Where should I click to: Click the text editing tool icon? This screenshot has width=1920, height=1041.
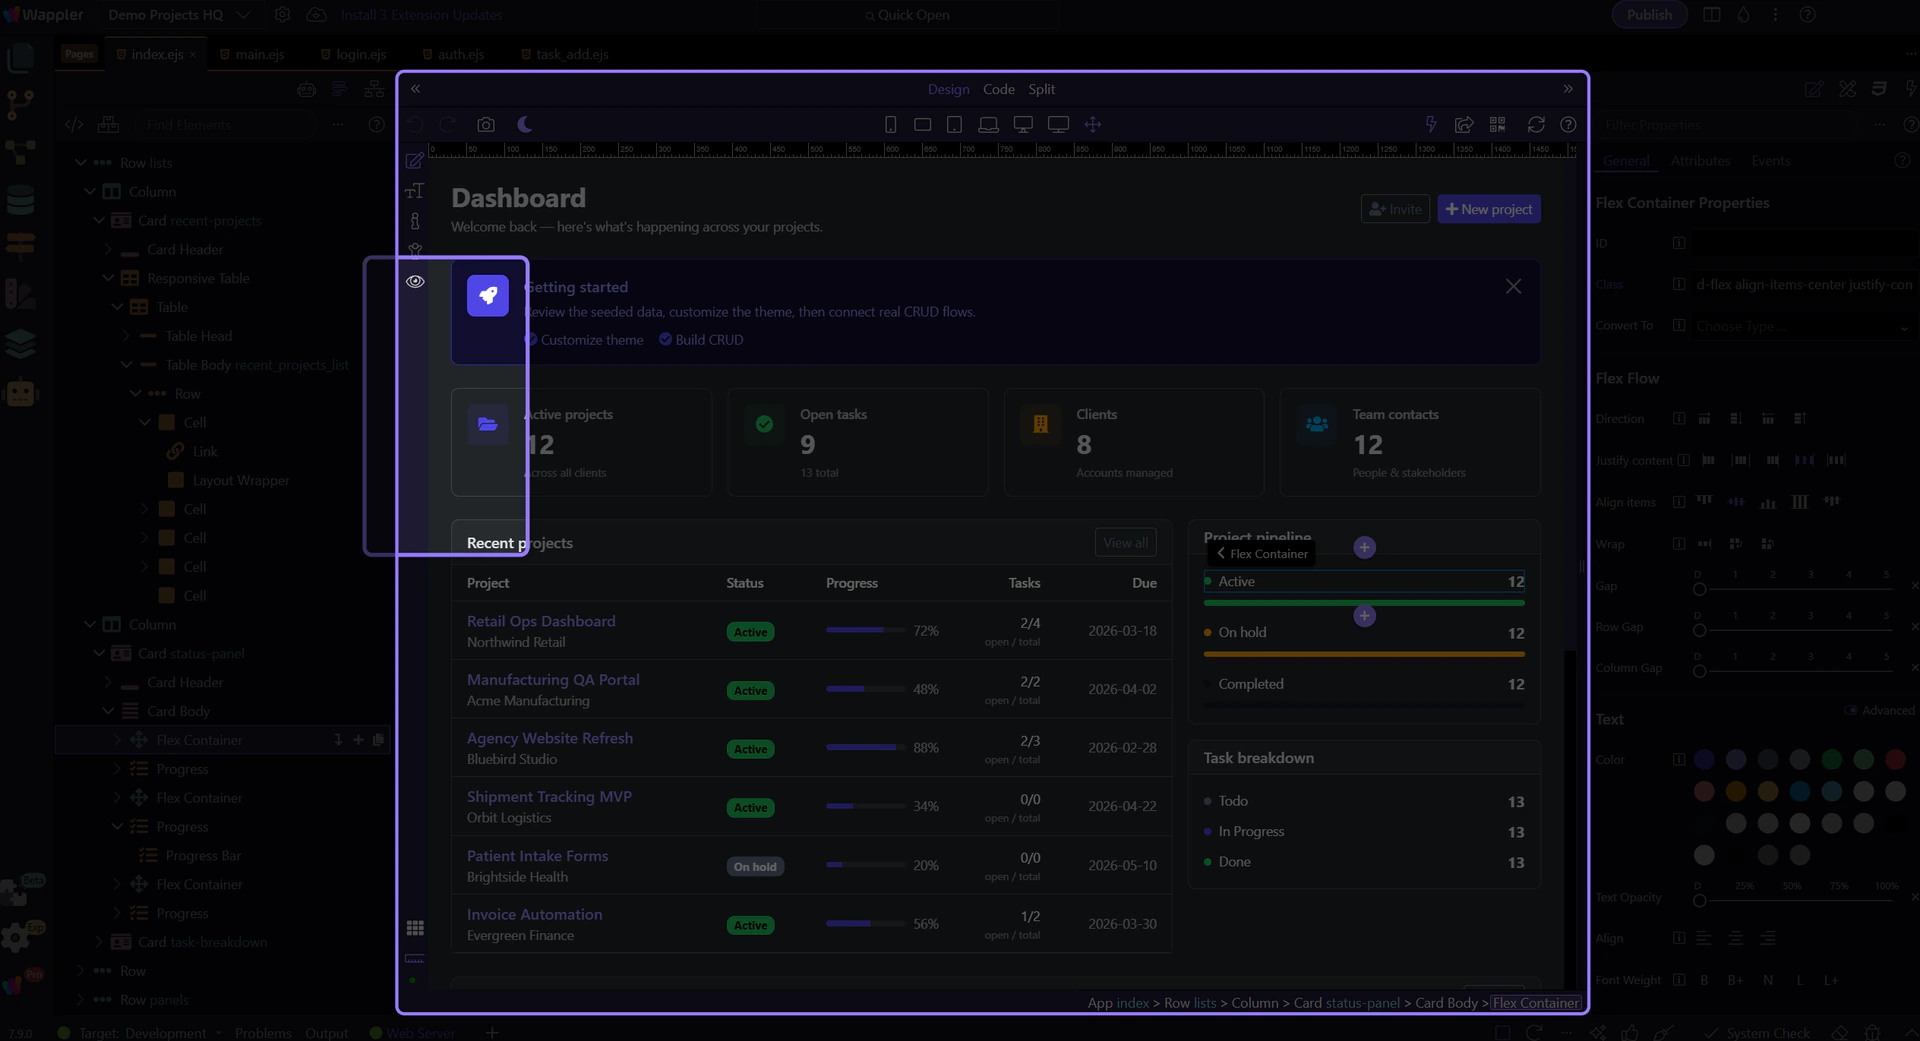tap(415, 191)
